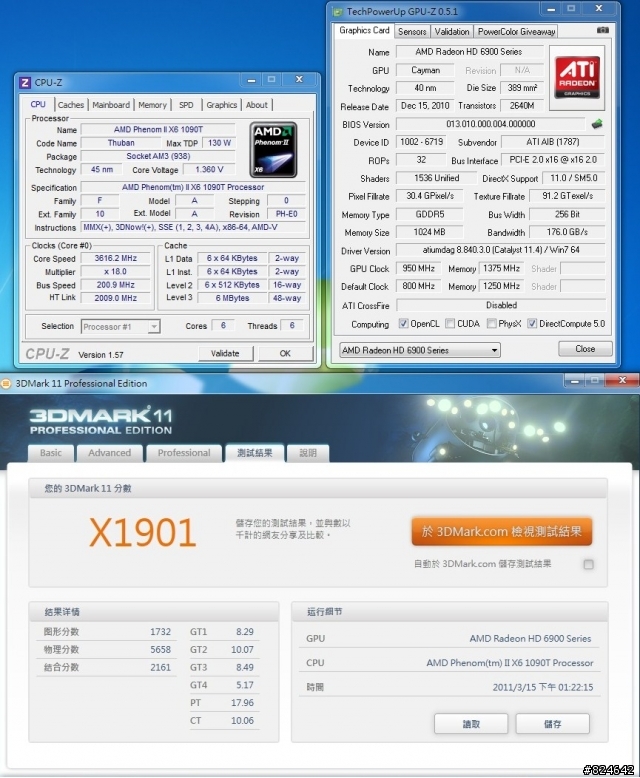This screenshot has width=640, height=778.
Task: Open the AMD Radeon HD 6900 Series dropdown
Action: click(419, 350)
